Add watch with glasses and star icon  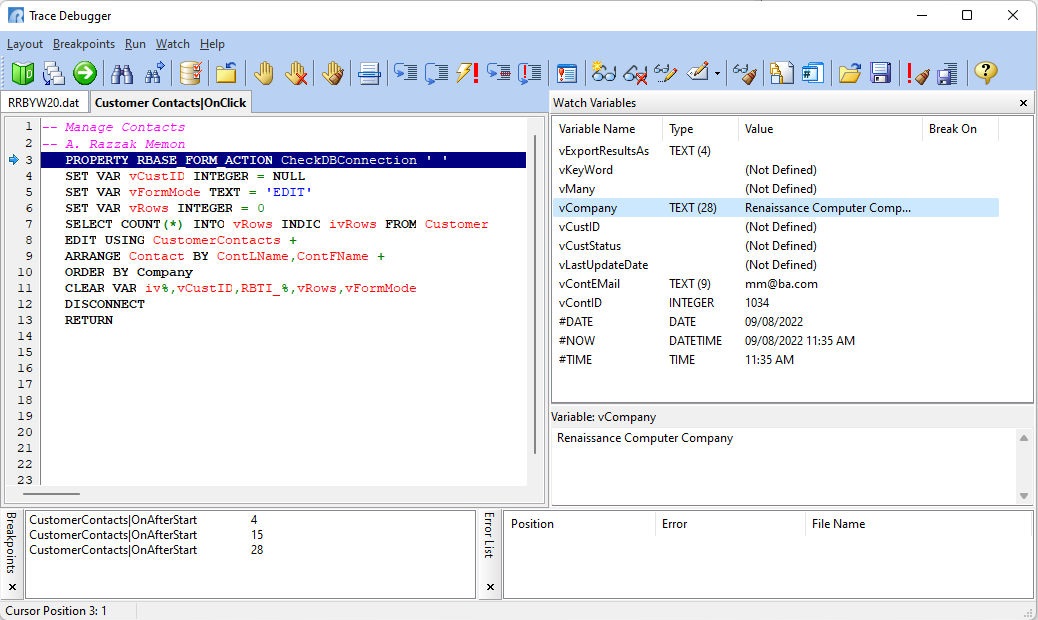604,73
